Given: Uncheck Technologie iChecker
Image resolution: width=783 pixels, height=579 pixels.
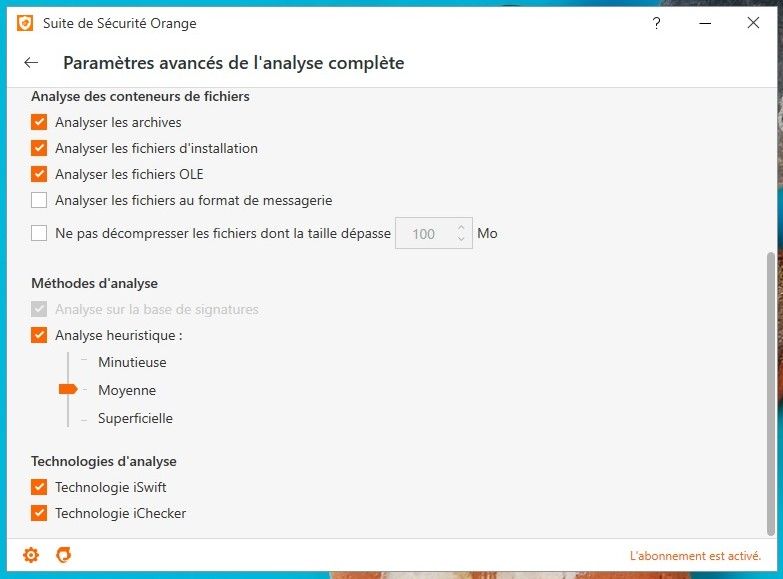Looking at the screenshot, I should (x=39, y=513).
